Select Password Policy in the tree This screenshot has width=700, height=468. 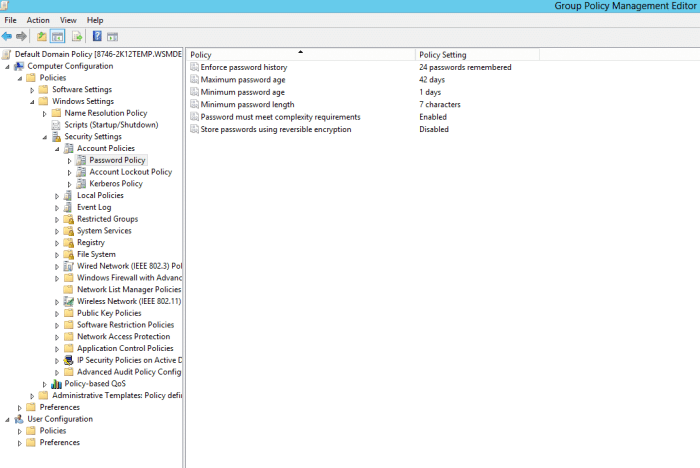[117, 160]
